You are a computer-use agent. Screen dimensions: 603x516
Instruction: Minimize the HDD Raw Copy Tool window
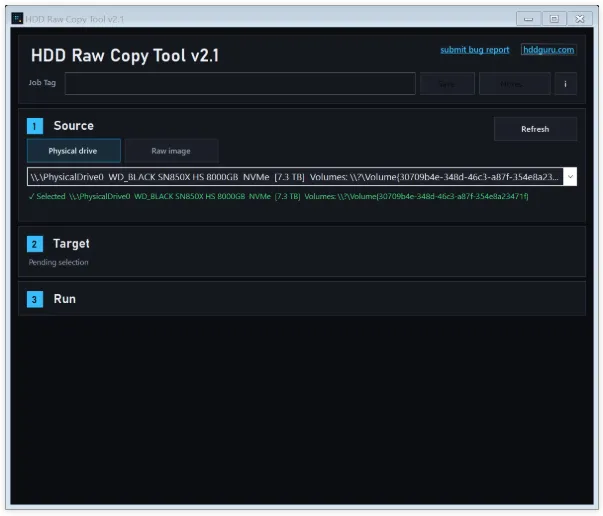(528, 18)
